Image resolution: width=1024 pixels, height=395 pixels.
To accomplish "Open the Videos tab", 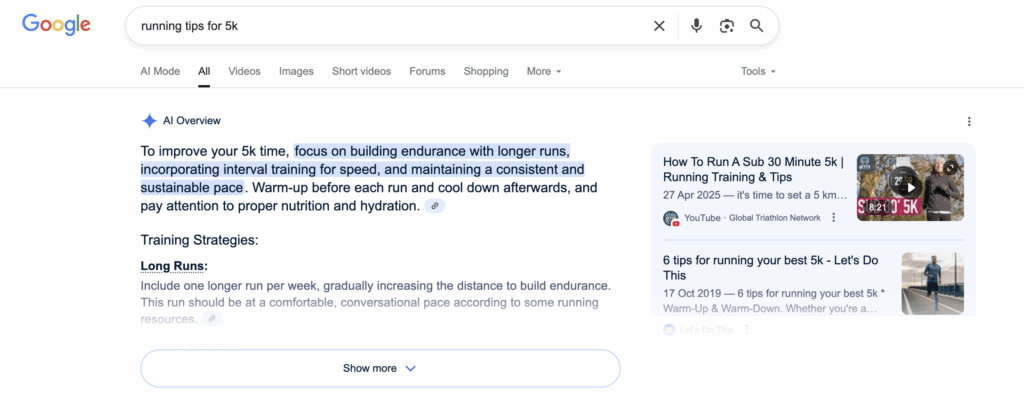I will 244,71.
